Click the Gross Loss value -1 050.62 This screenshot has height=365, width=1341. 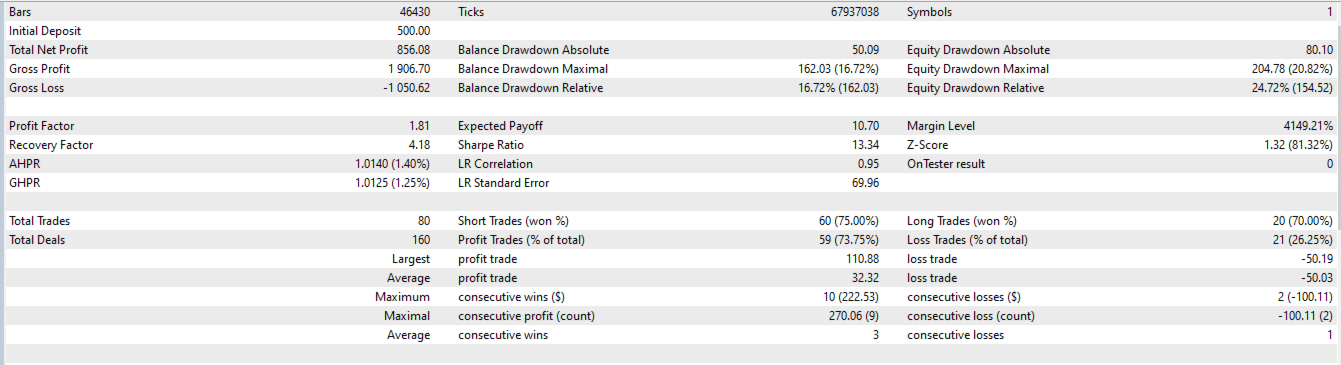pos(406,88)
